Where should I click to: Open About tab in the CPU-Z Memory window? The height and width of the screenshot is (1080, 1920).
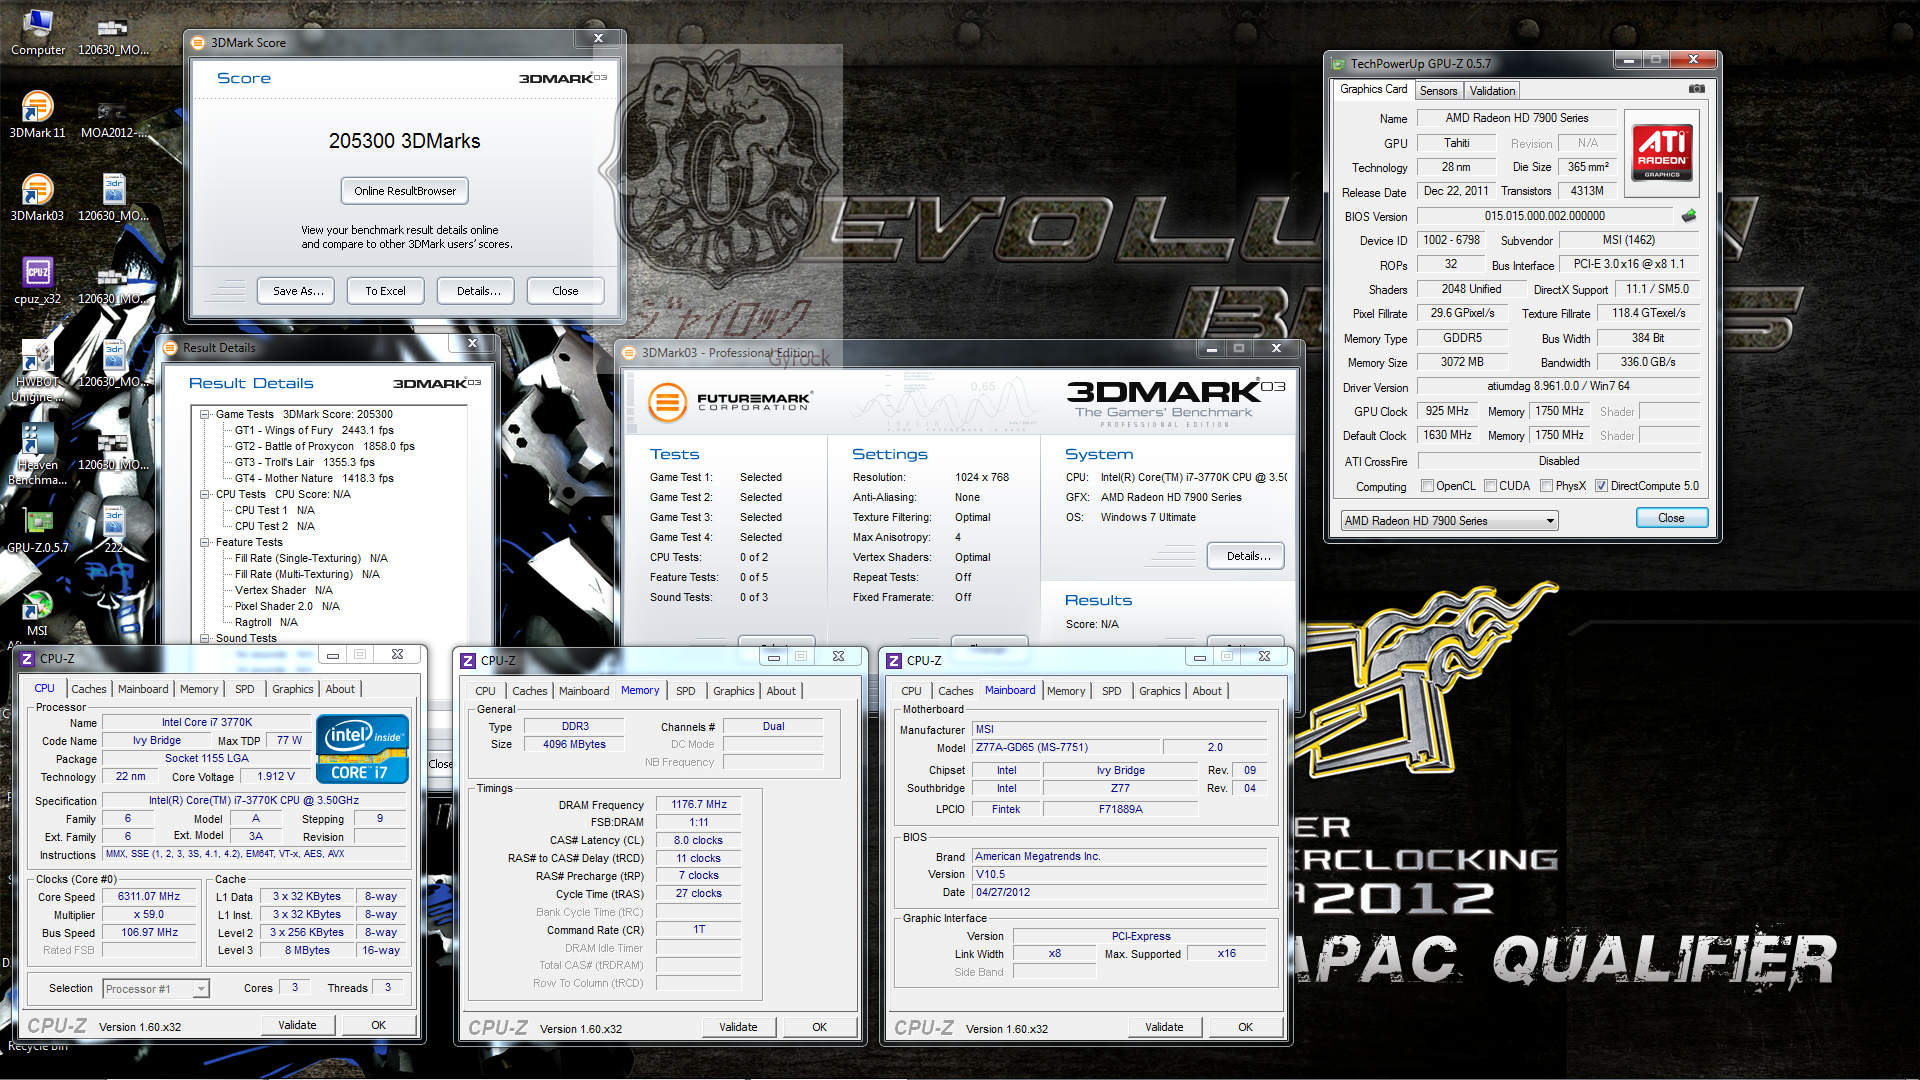pyautogui.click(x=781, y=691)
